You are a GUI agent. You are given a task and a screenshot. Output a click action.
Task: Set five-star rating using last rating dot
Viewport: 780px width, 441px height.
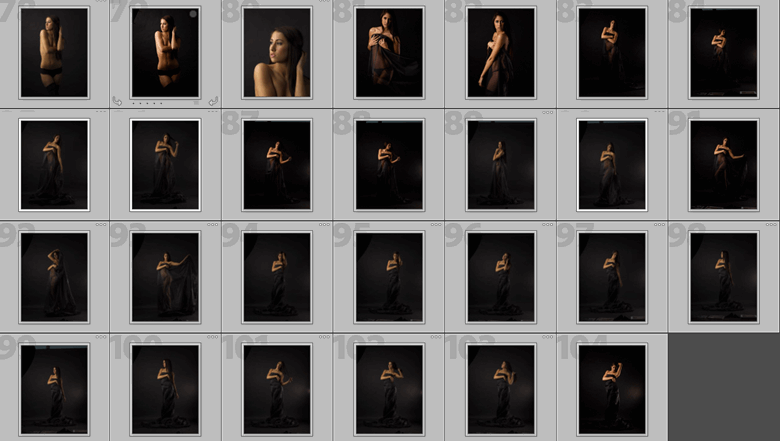click(161, 102)
